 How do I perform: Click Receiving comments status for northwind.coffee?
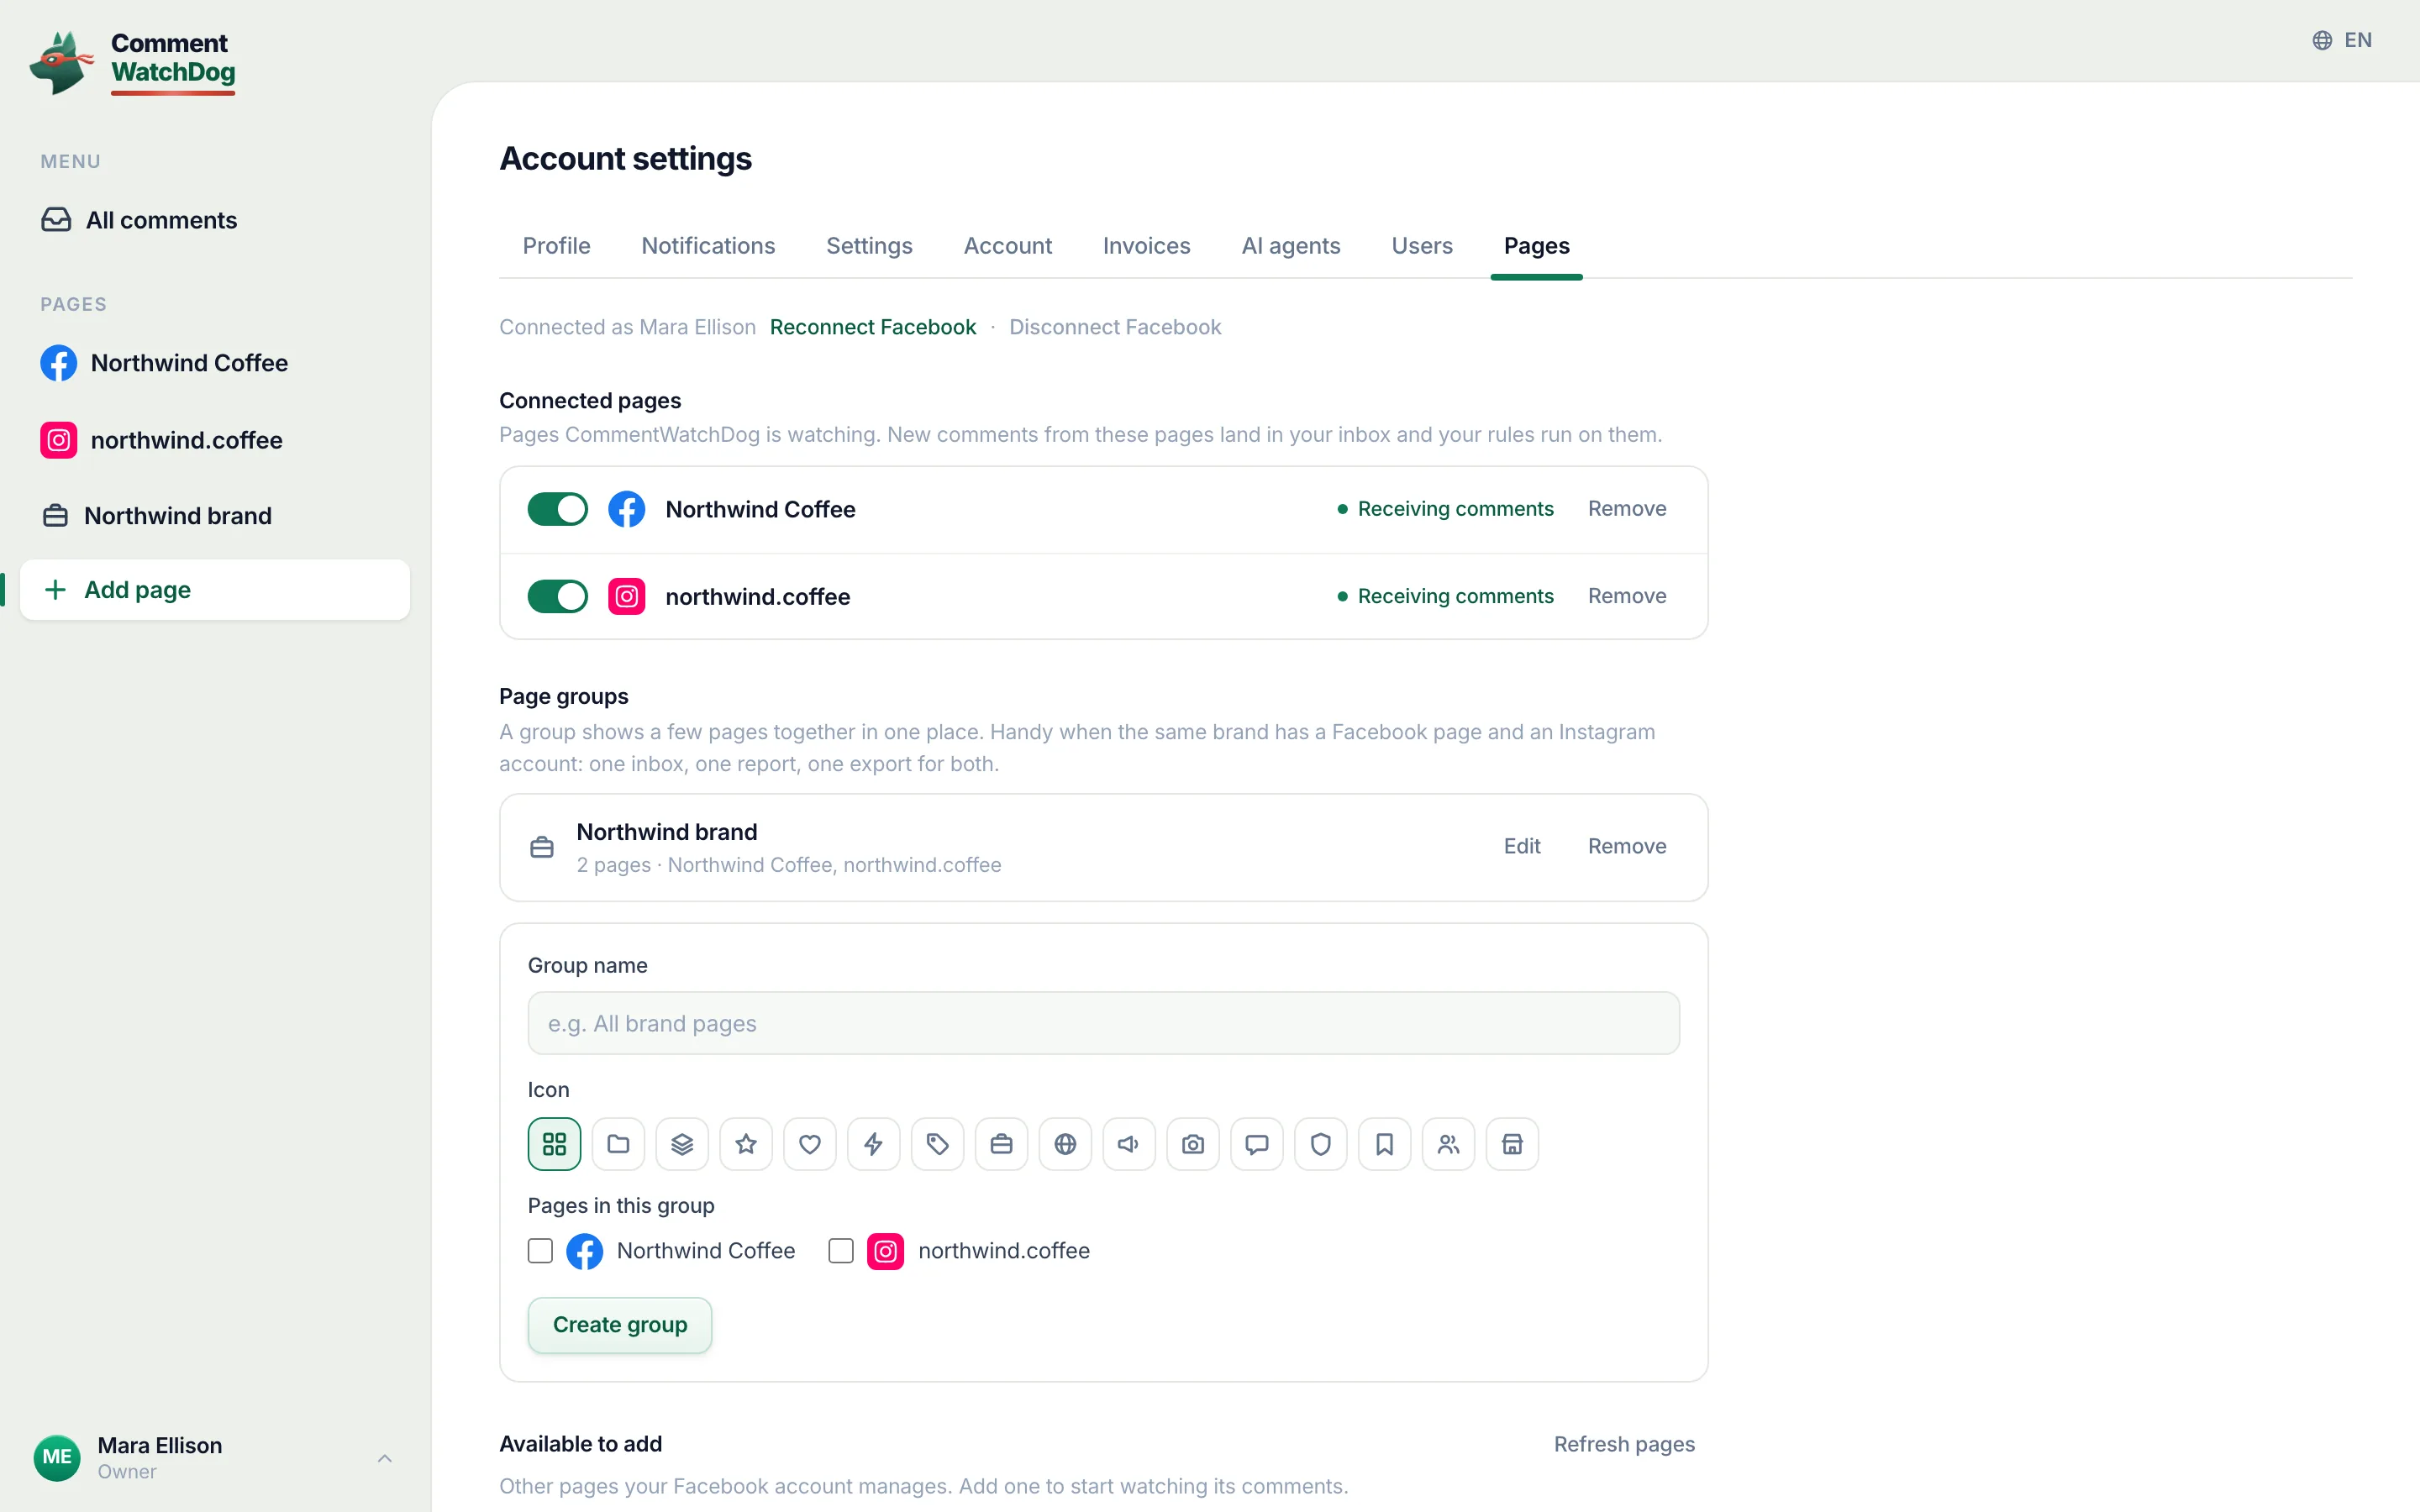1446,596
